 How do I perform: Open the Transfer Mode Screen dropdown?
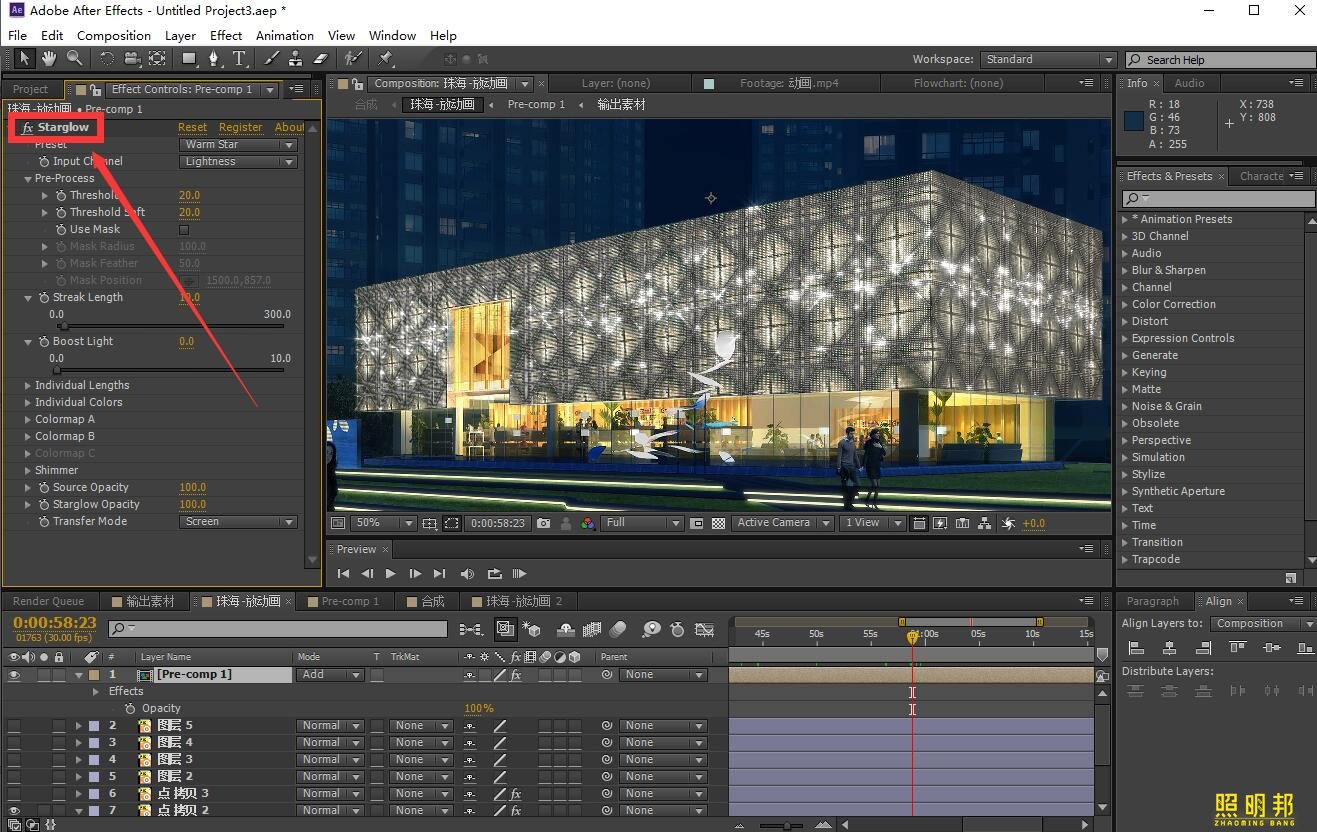(238, 522)
